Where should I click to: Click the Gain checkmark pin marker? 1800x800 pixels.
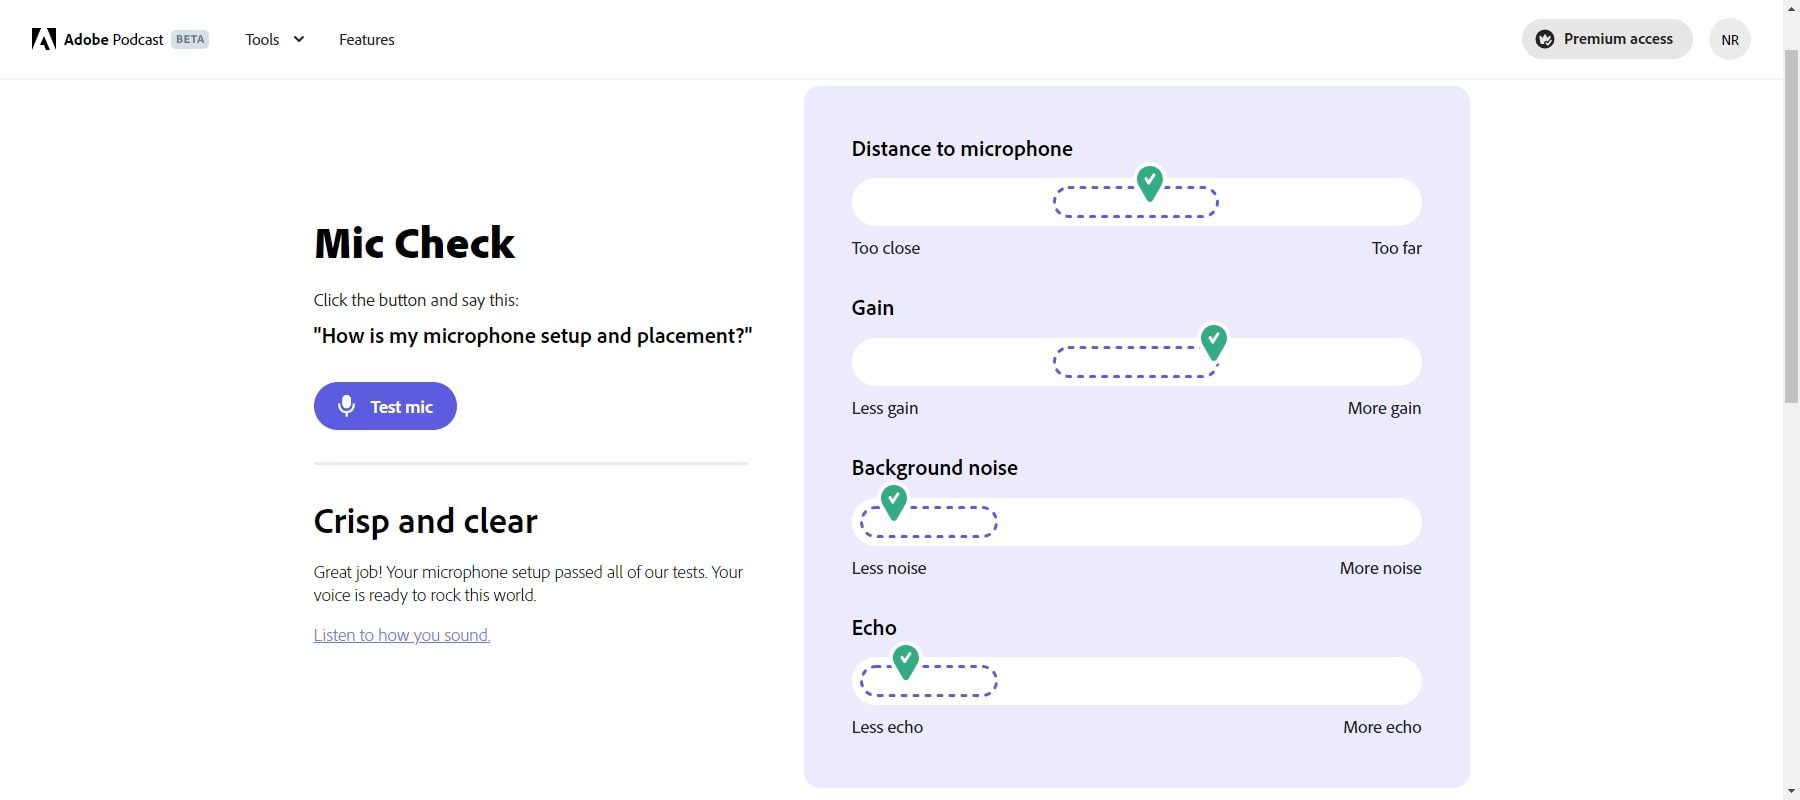point(1214,341)
